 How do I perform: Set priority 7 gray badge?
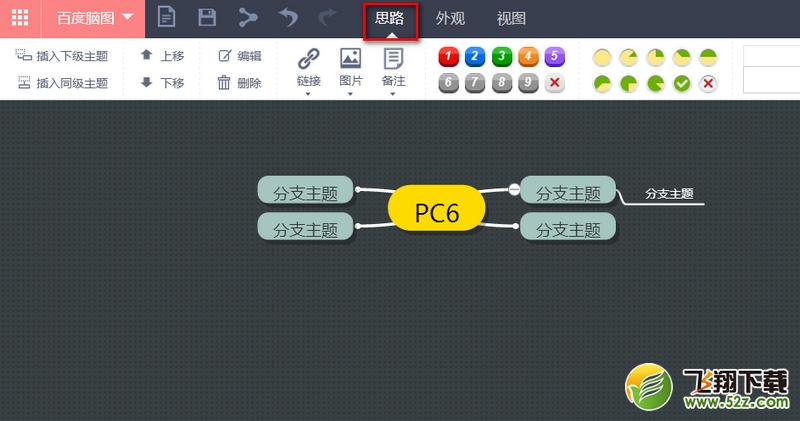(475, 83)
